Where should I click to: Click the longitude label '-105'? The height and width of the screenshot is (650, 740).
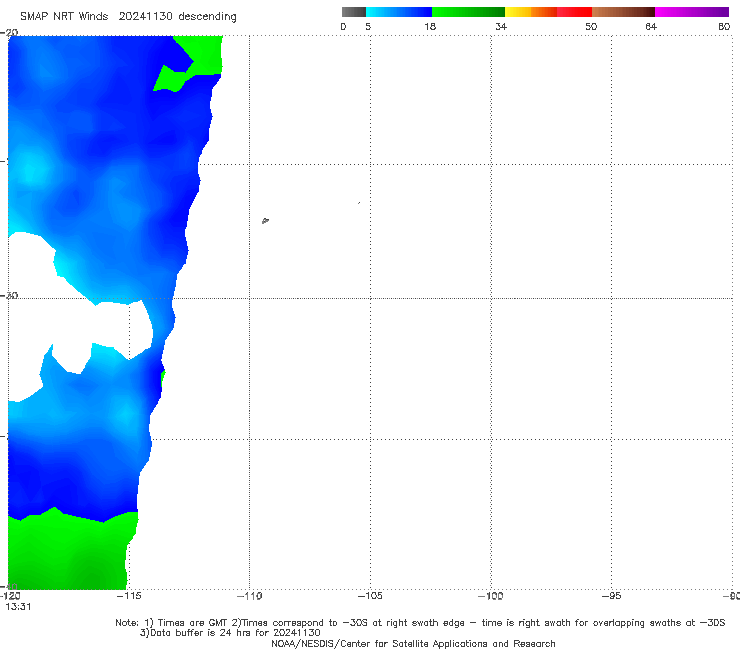click(370, 596)
